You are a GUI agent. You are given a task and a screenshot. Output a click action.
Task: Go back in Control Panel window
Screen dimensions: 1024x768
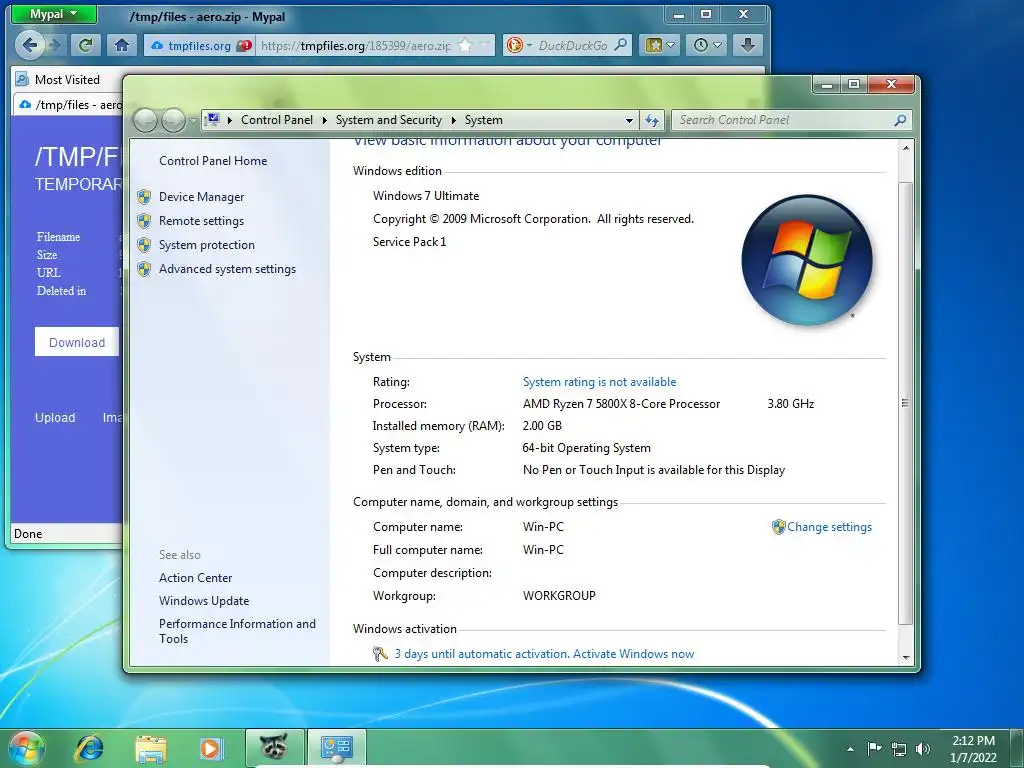click(146, 120)
